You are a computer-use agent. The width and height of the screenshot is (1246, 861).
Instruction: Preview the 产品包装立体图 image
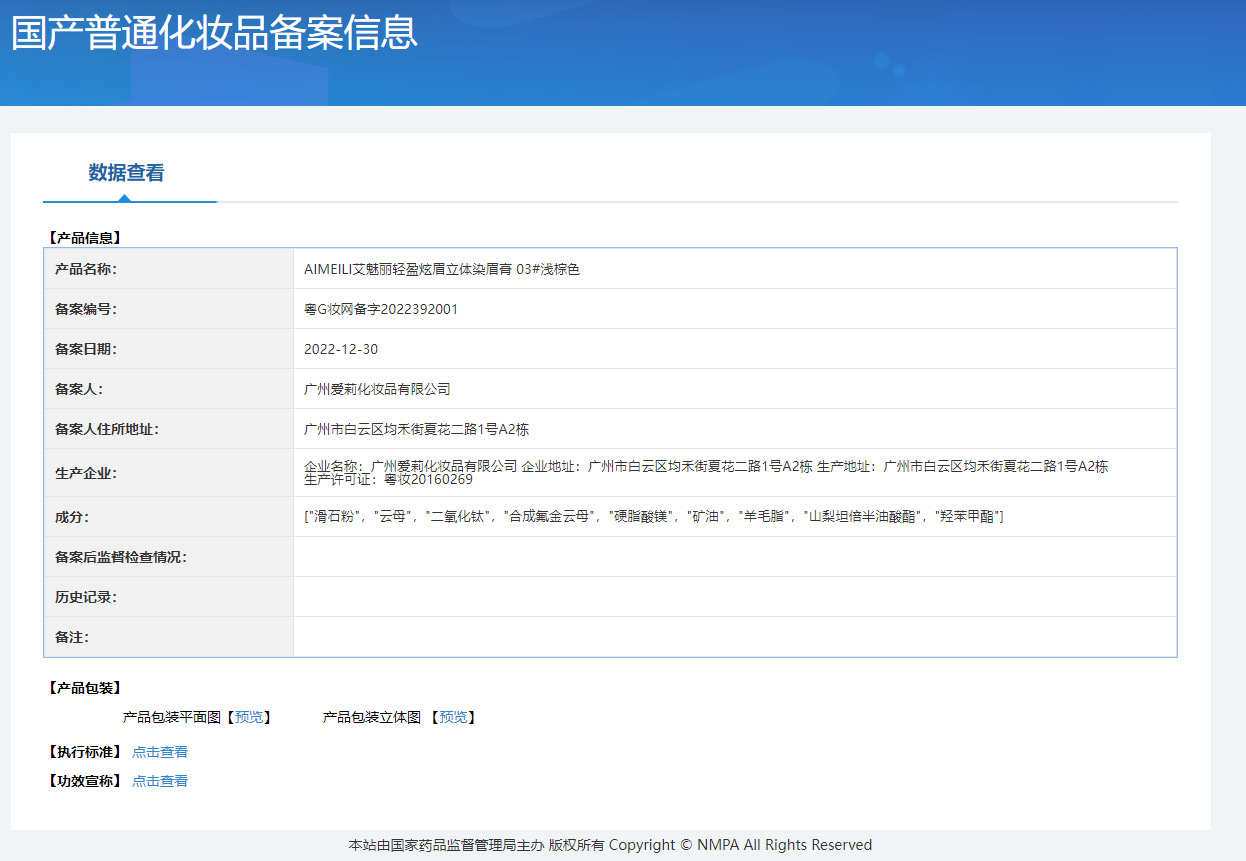(x=453, y=717)
